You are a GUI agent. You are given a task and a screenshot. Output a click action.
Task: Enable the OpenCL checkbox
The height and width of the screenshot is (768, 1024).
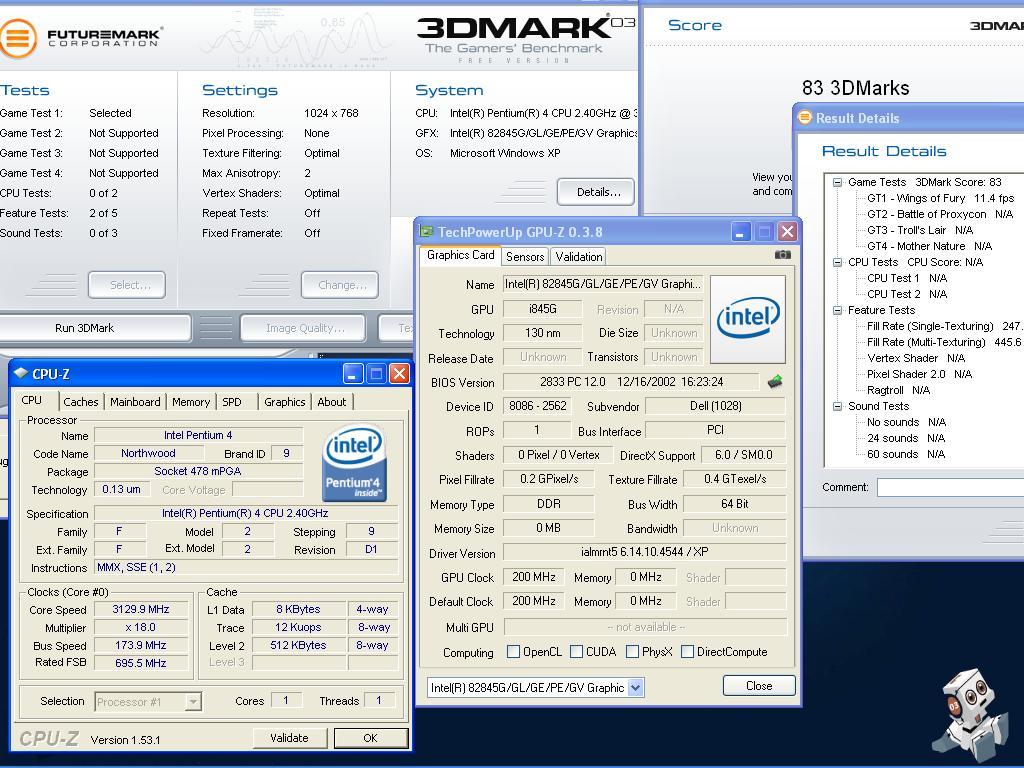[513, 652]
